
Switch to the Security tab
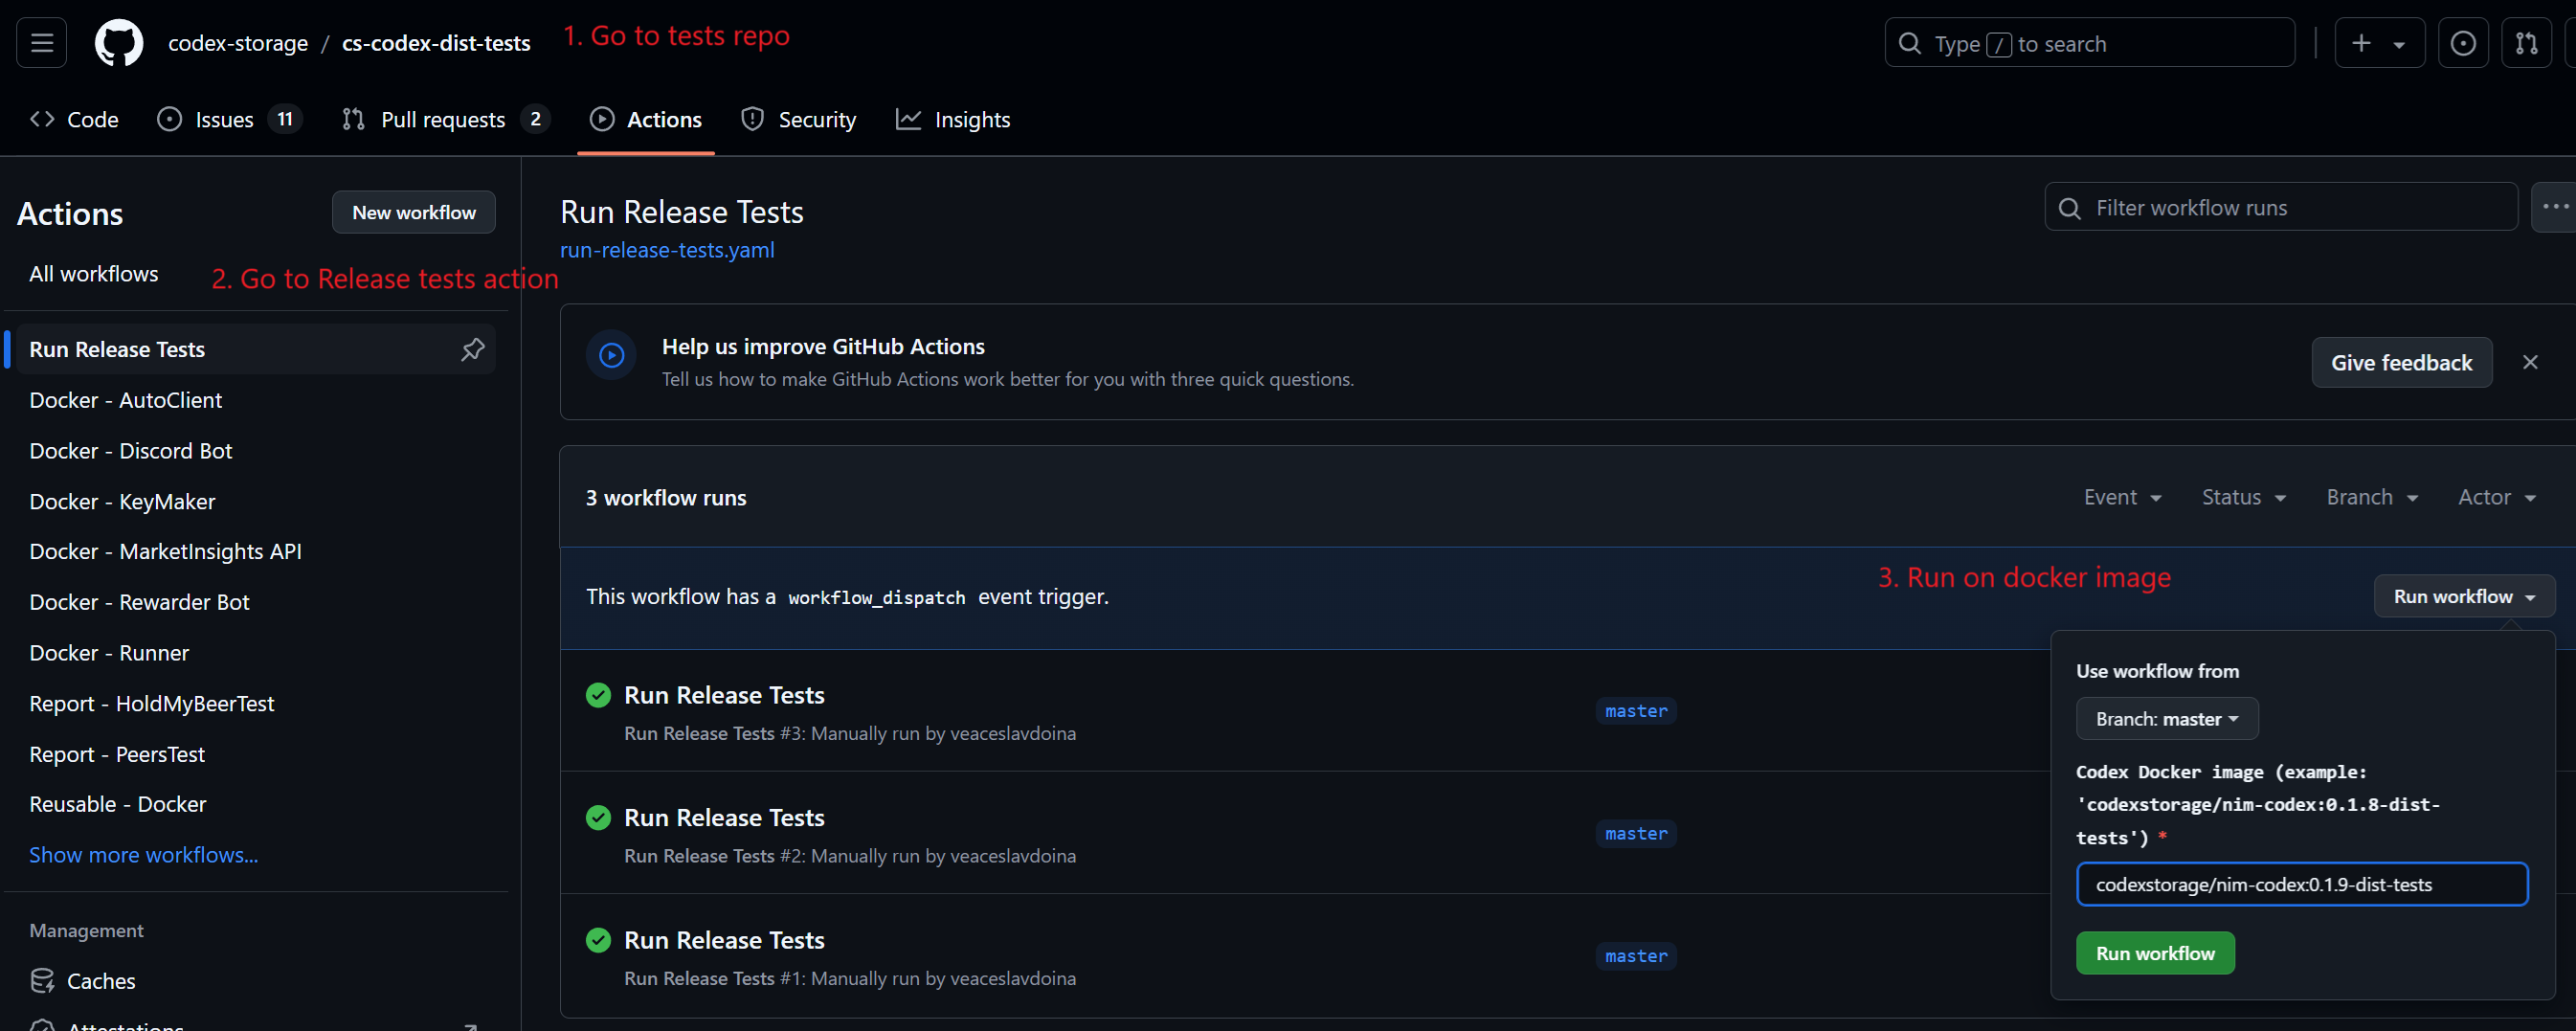point(798,120)
